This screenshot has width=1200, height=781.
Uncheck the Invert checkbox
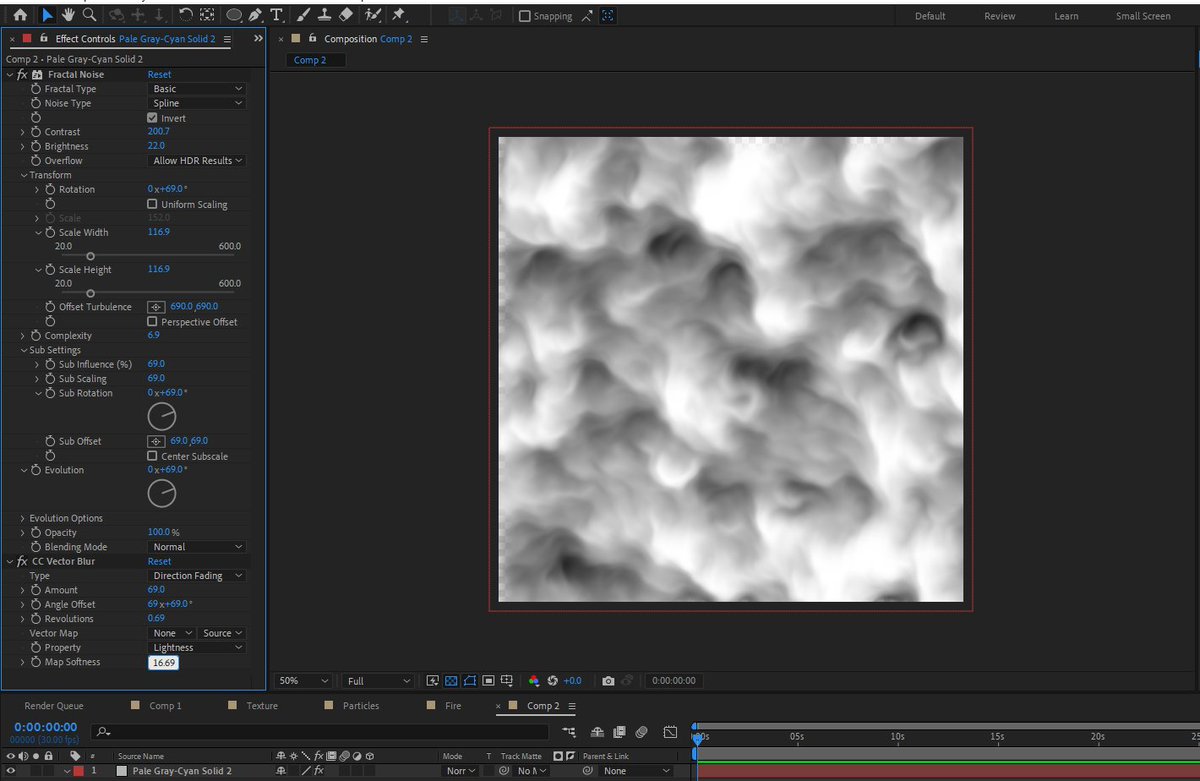point(152,118)
